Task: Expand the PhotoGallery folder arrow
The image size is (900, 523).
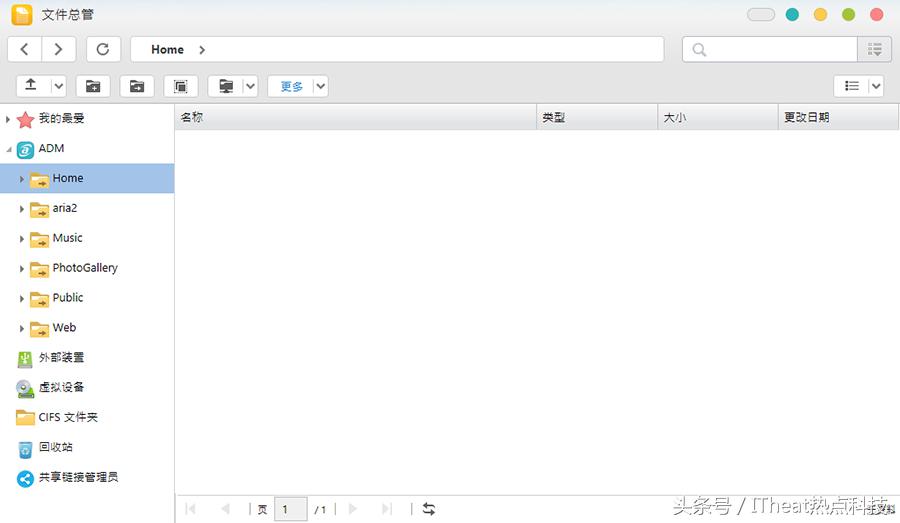Action: [21, 269]
